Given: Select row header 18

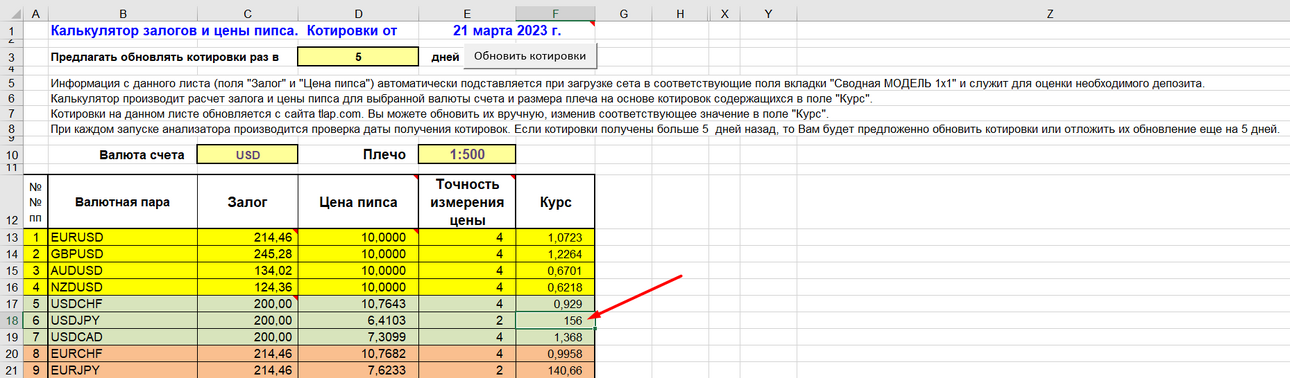Looking at the screenshot, I should (11, 320).
